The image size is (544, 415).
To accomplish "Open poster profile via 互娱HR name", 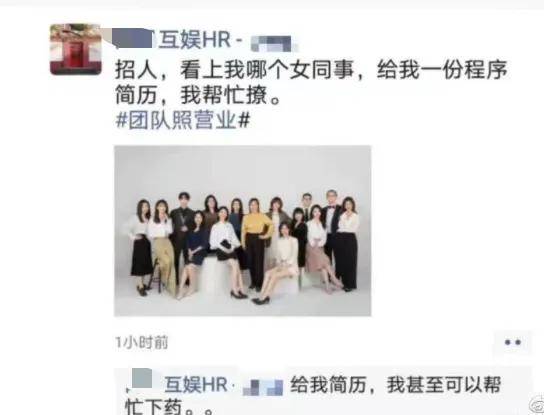I will tap(195, 40).
